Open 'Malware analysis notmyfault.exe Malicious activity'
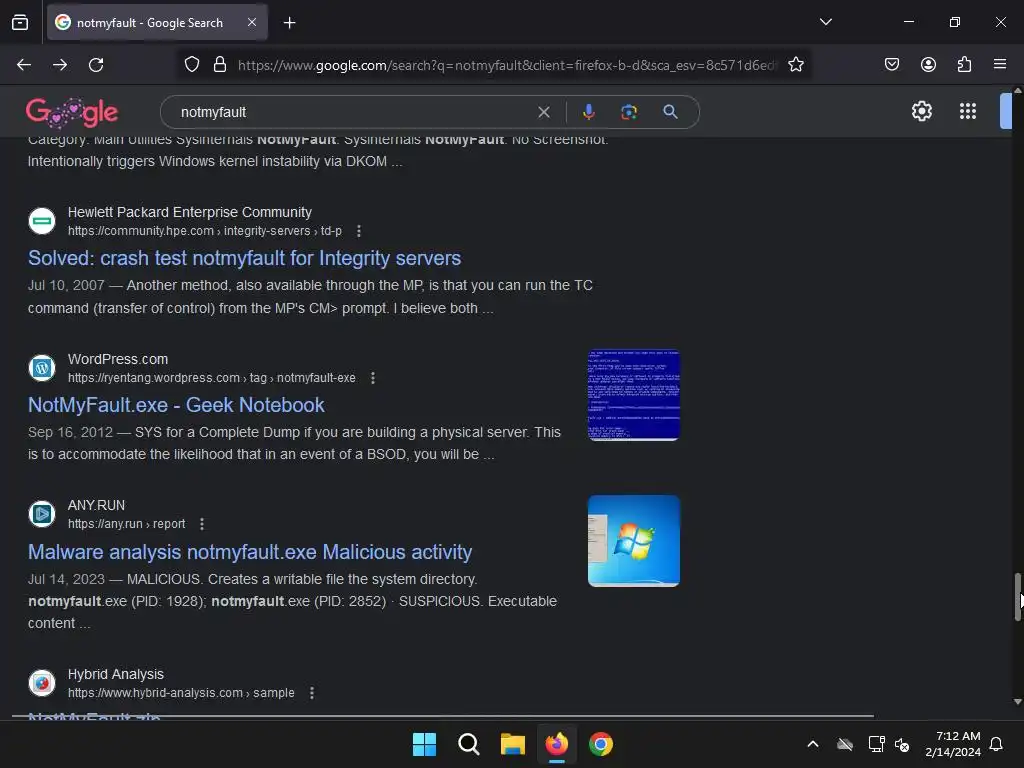This screenshot has height=768, width=1024. pyautogui.click(x=249, y=552)
